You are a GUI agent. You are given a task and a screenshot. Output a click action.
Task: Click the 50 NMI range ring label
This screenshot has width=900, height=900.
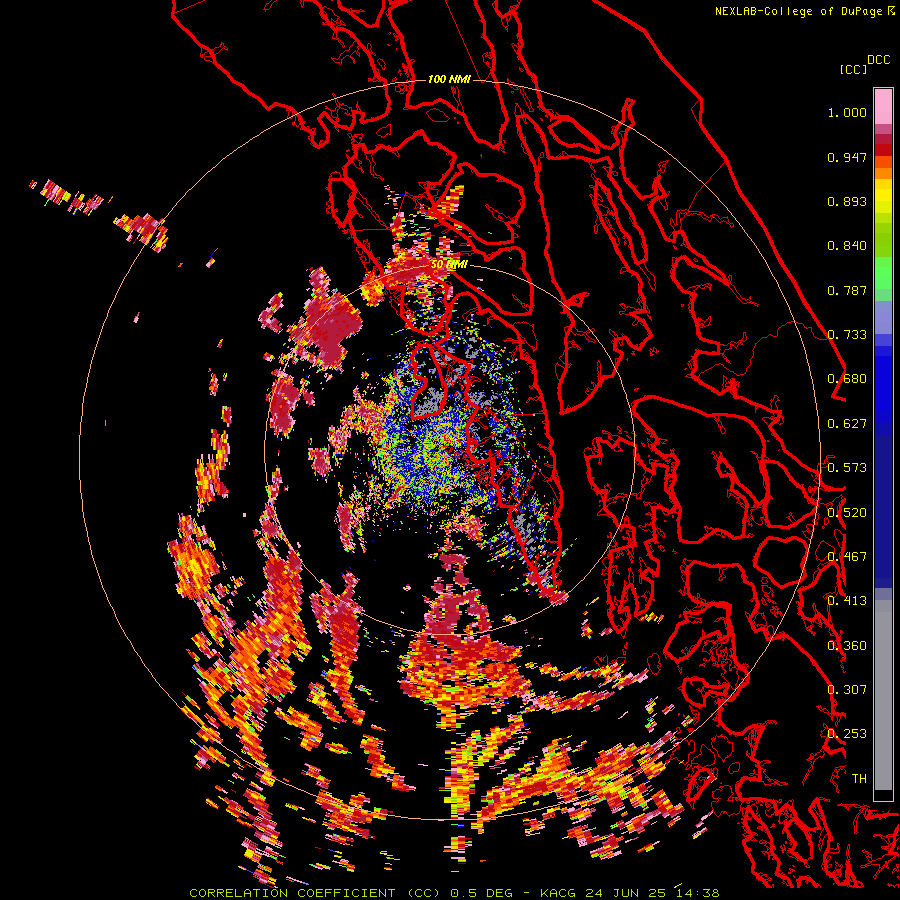(x=449, y=265)
